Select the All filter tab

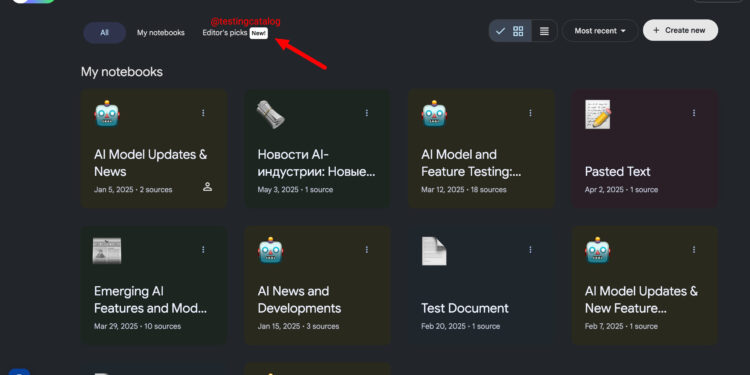tap(104, 33)
